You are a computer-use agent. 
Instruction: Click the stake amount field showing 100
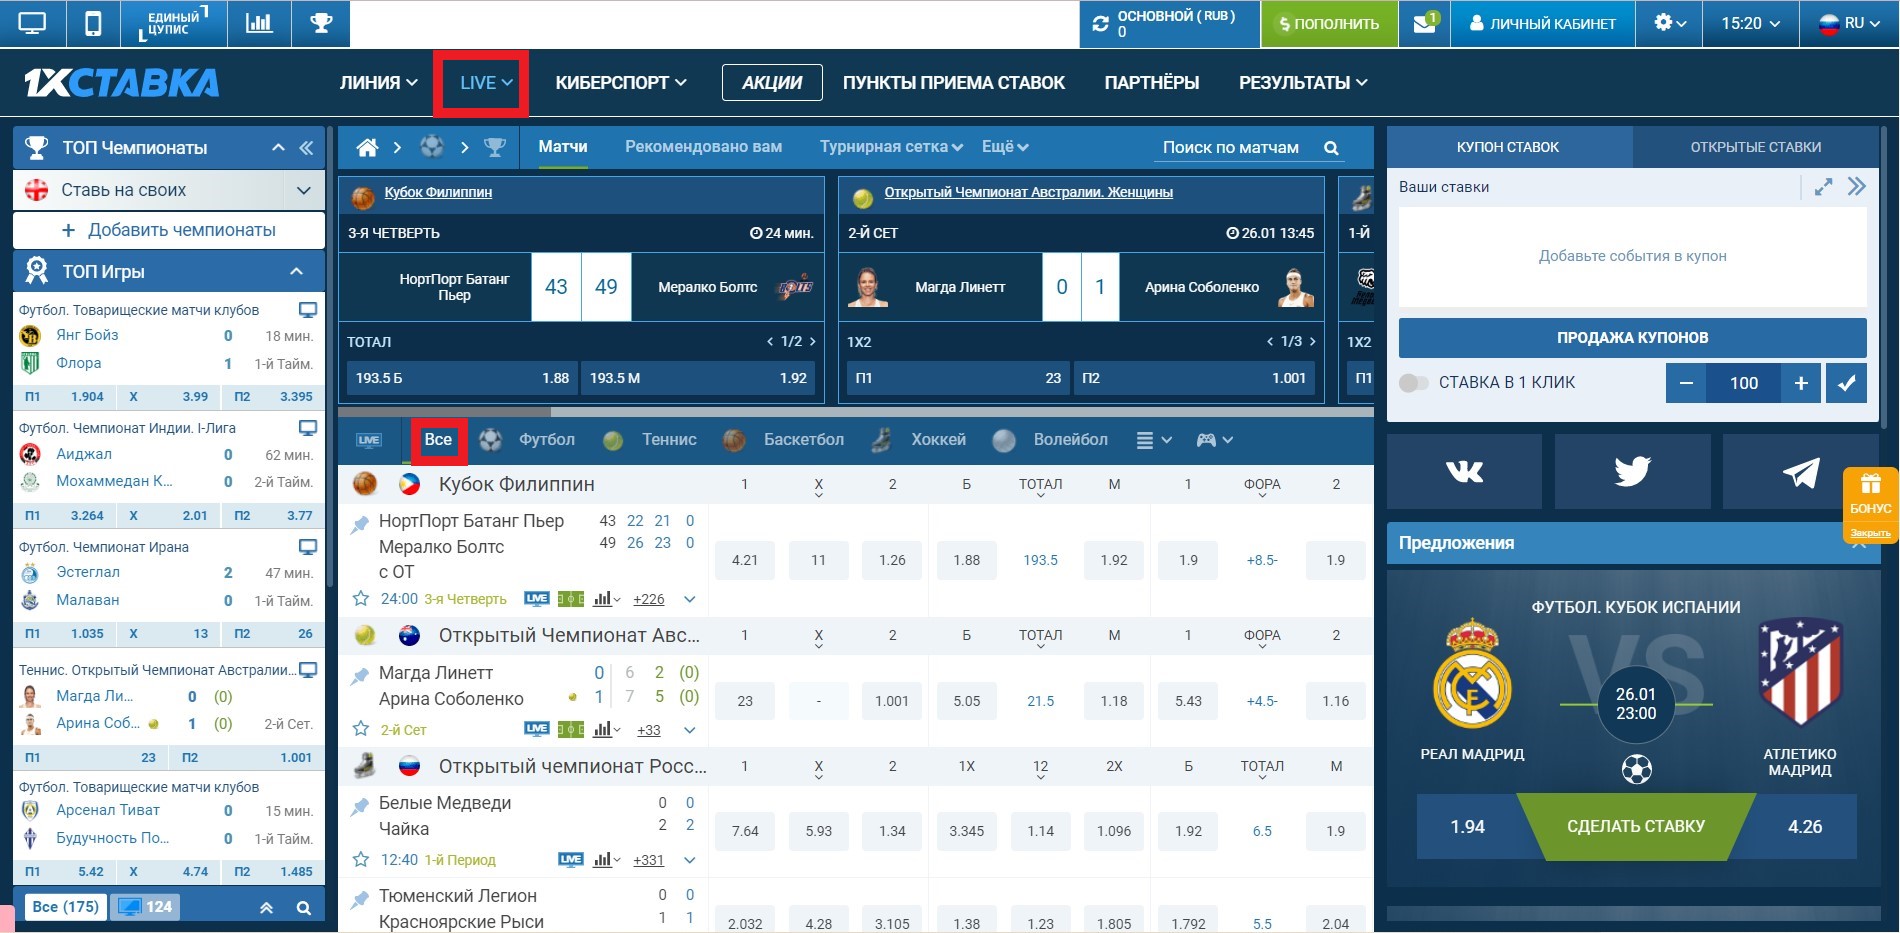(x=1744, y=383)
